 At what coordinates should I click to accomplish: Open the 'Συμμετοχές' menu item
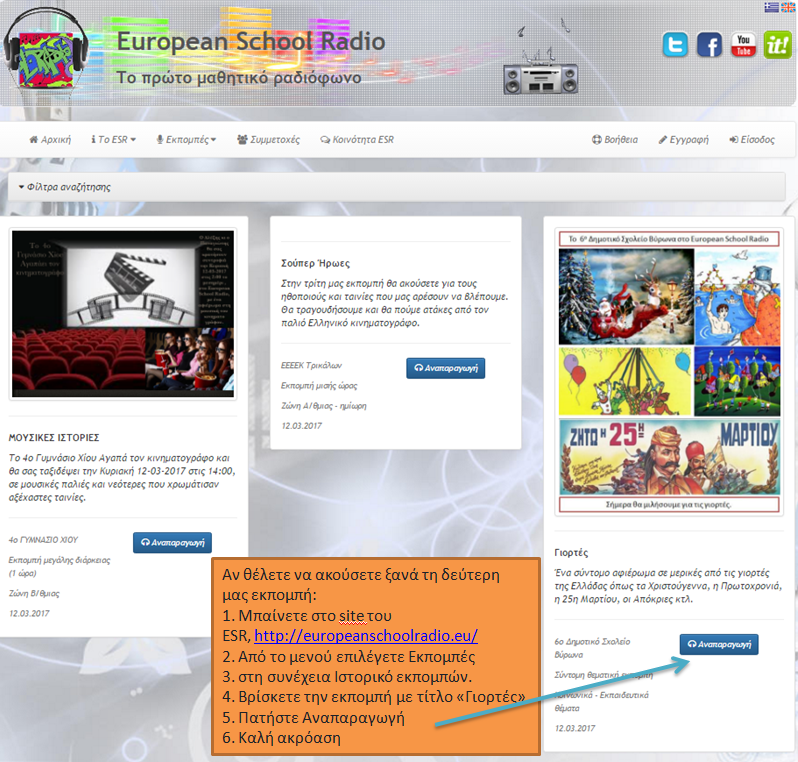click(268, 140)
